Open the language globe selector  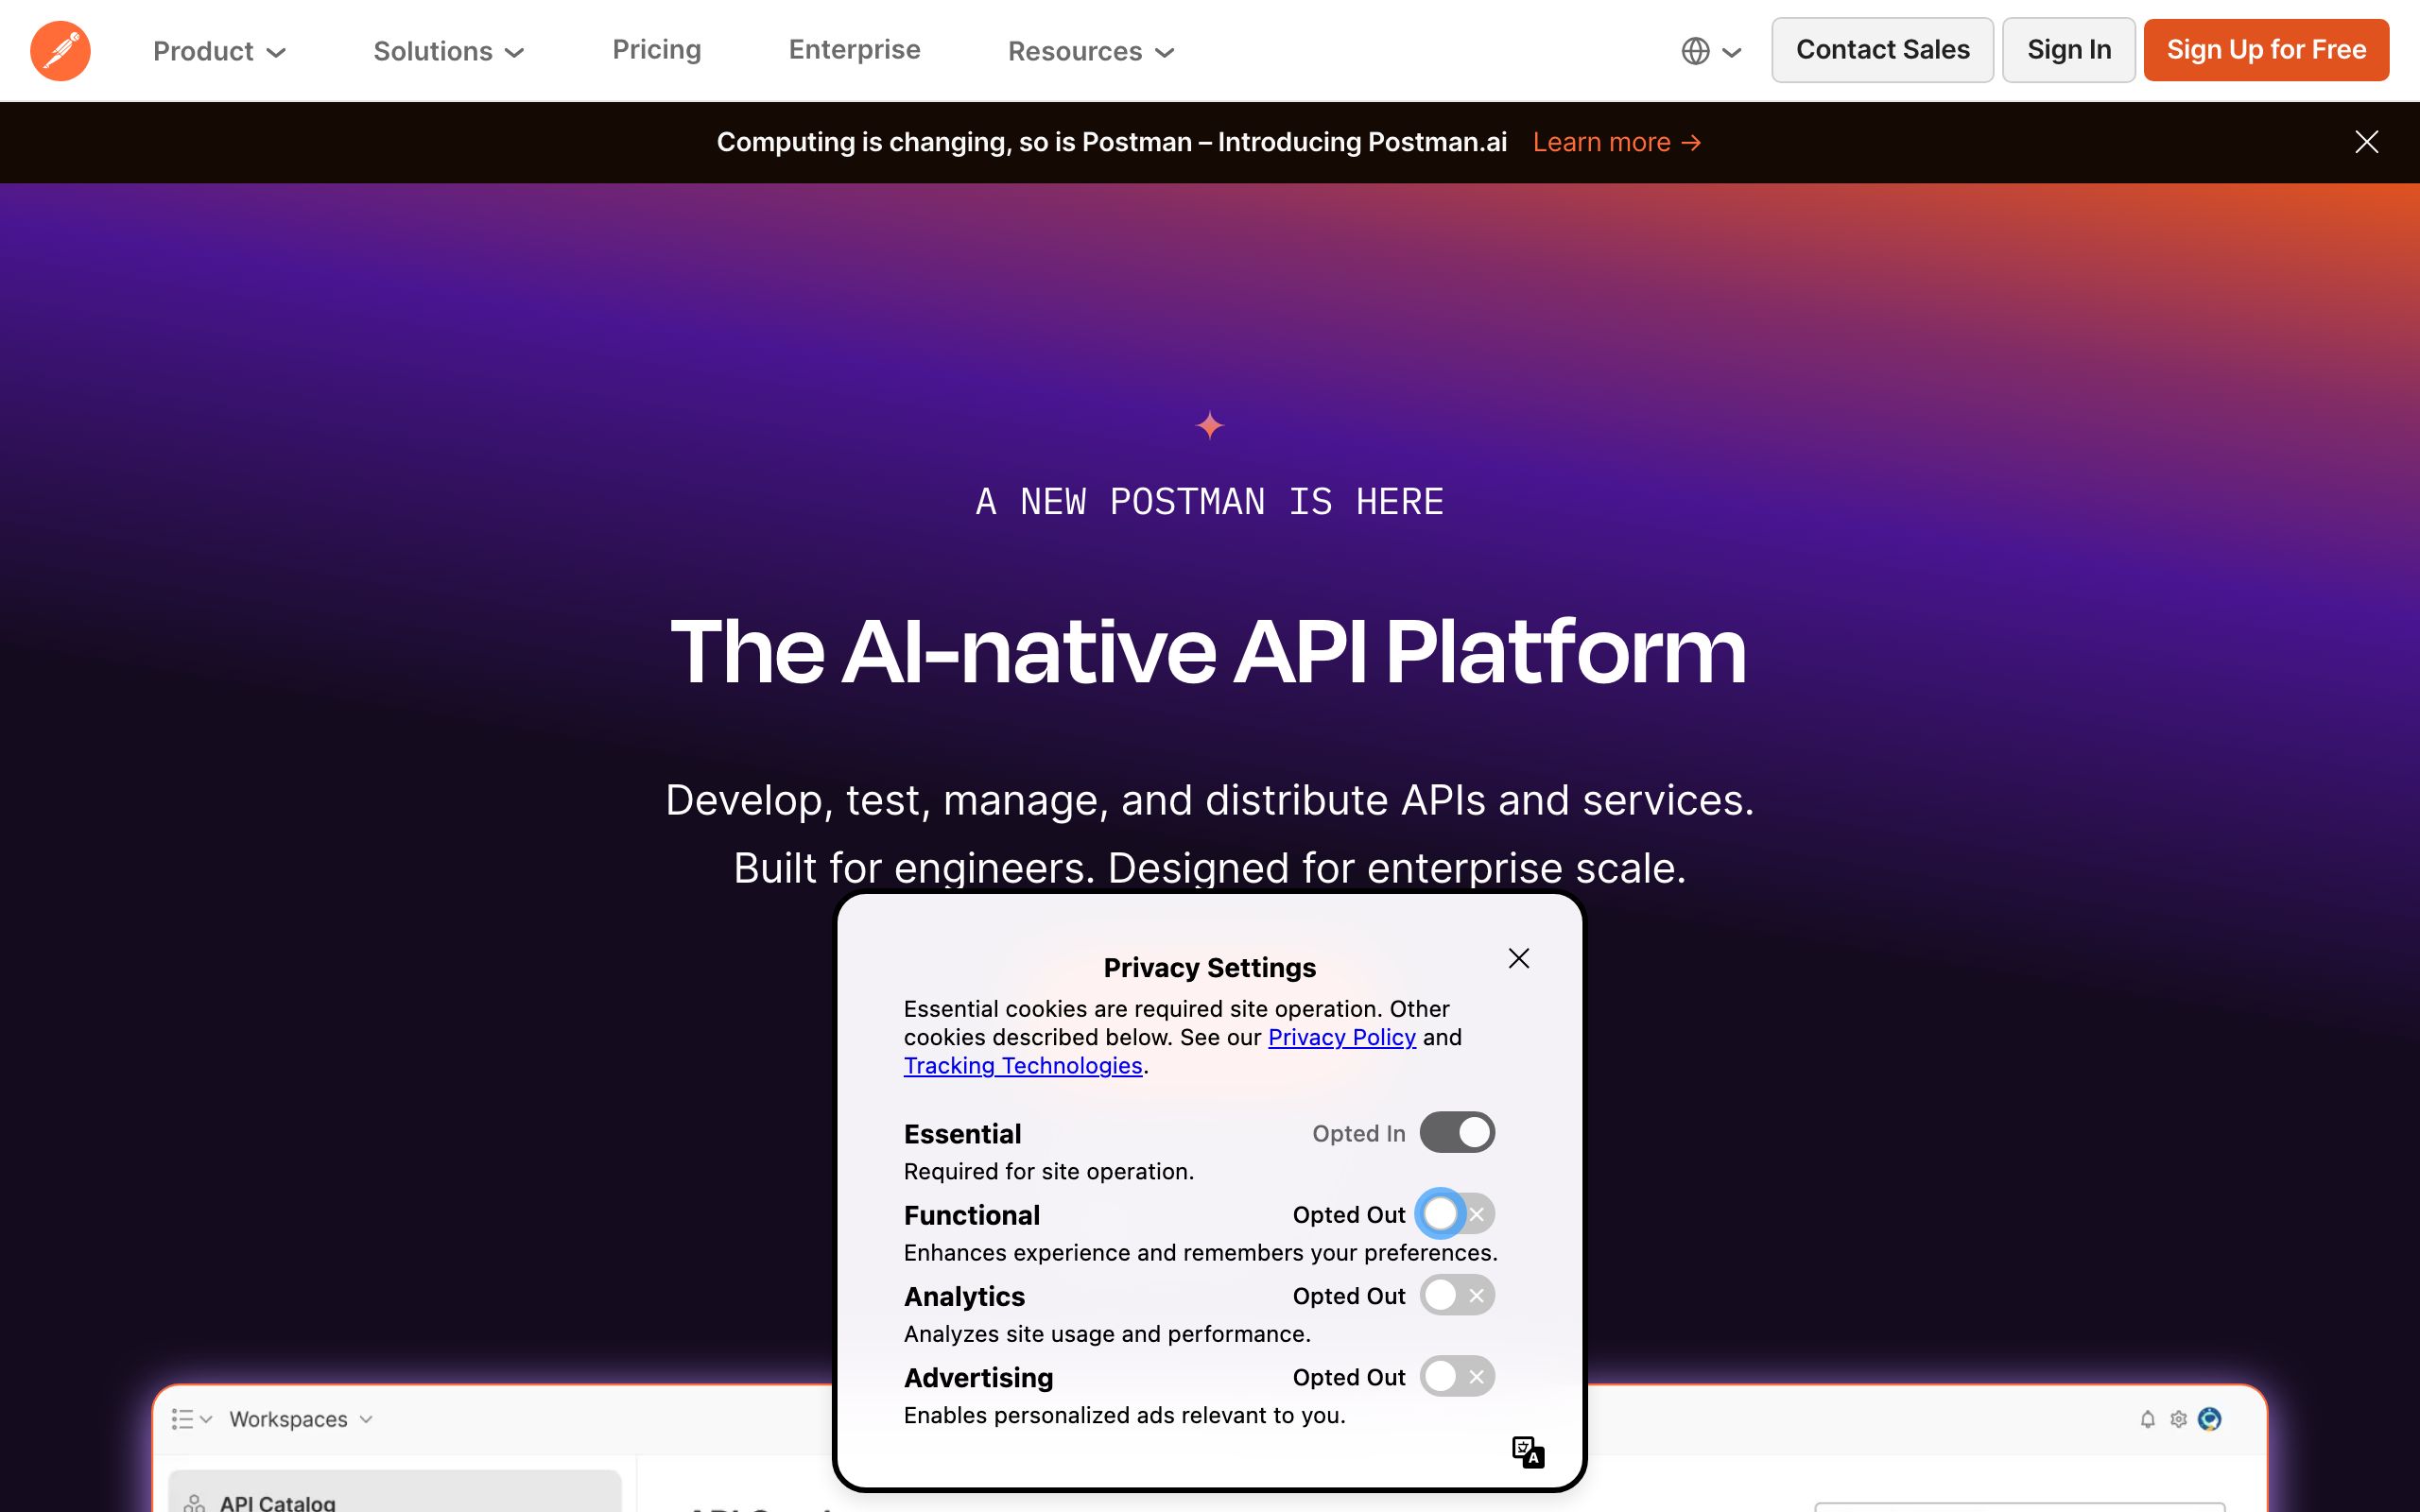pos(1711,51)
